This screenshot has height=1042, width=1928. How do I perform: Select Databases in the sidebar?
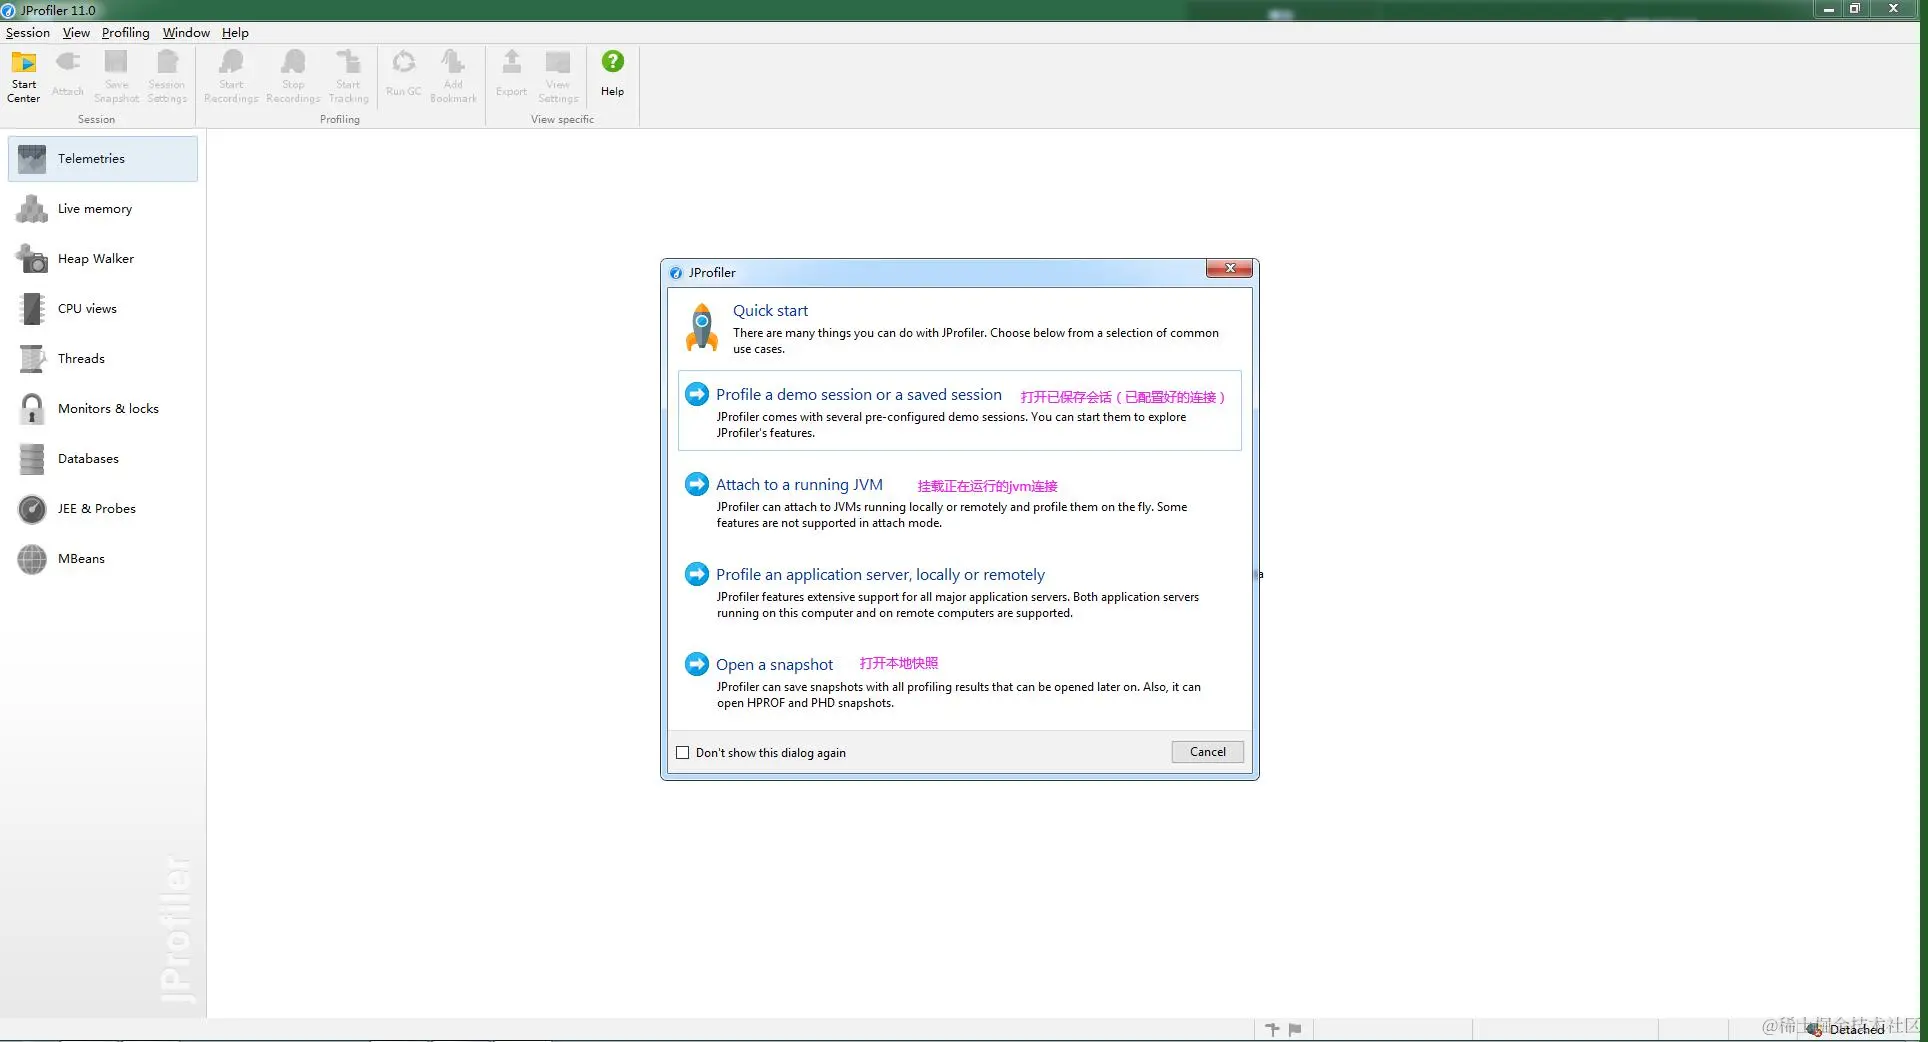[x=103, y=459]
